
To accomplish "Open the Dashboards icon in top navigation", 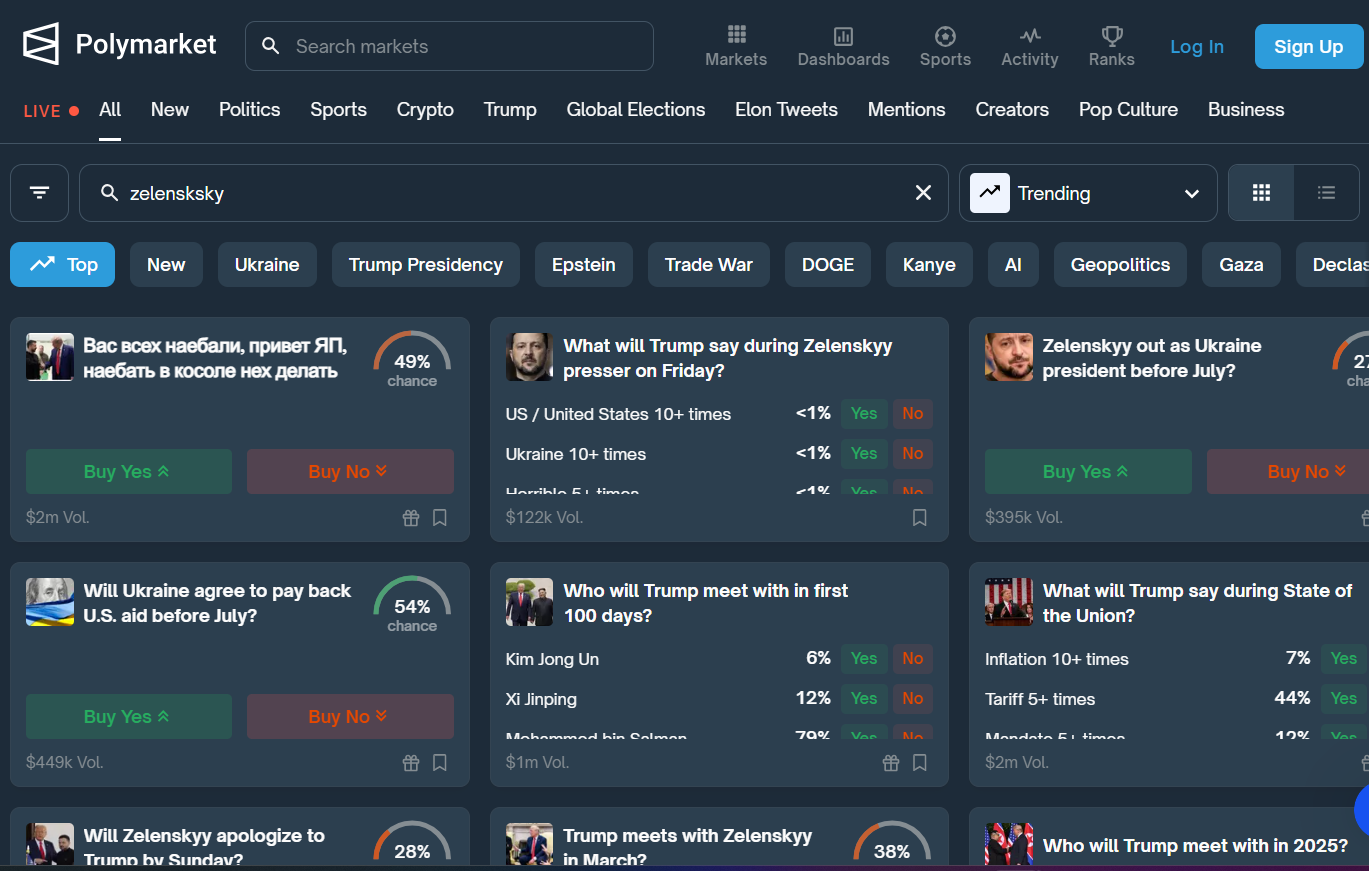I will click(843, 36).
